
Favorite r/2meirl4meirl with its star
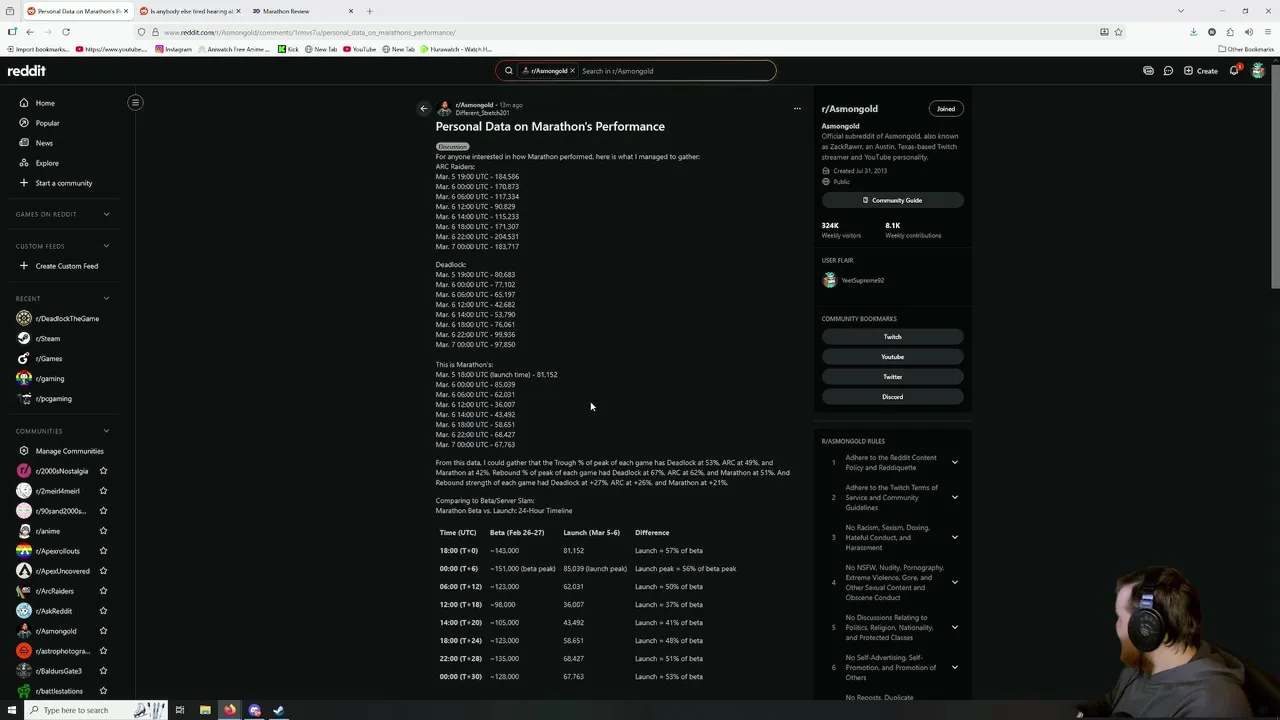point(103,491)
